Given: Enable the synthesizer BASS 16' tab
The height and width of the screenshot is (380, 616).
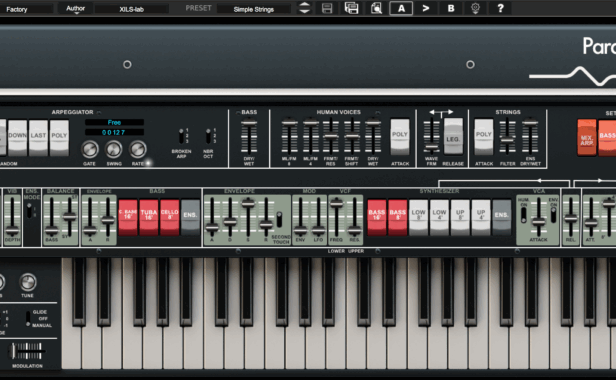Looking at the screenshot, I should coord(376,217).
